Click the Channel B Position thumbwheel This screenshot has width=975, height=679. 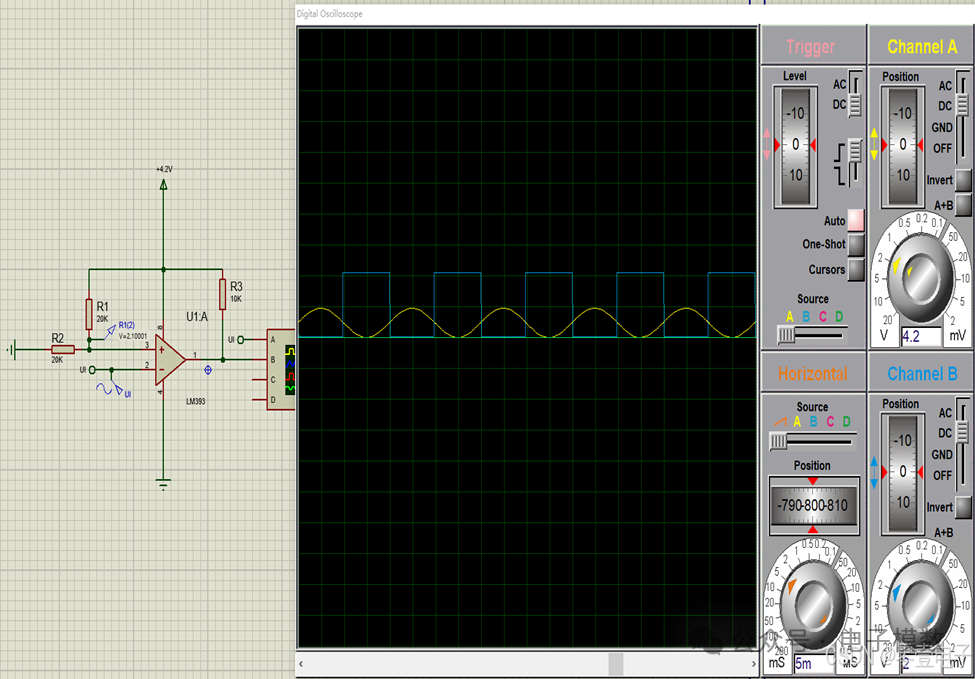902,473
